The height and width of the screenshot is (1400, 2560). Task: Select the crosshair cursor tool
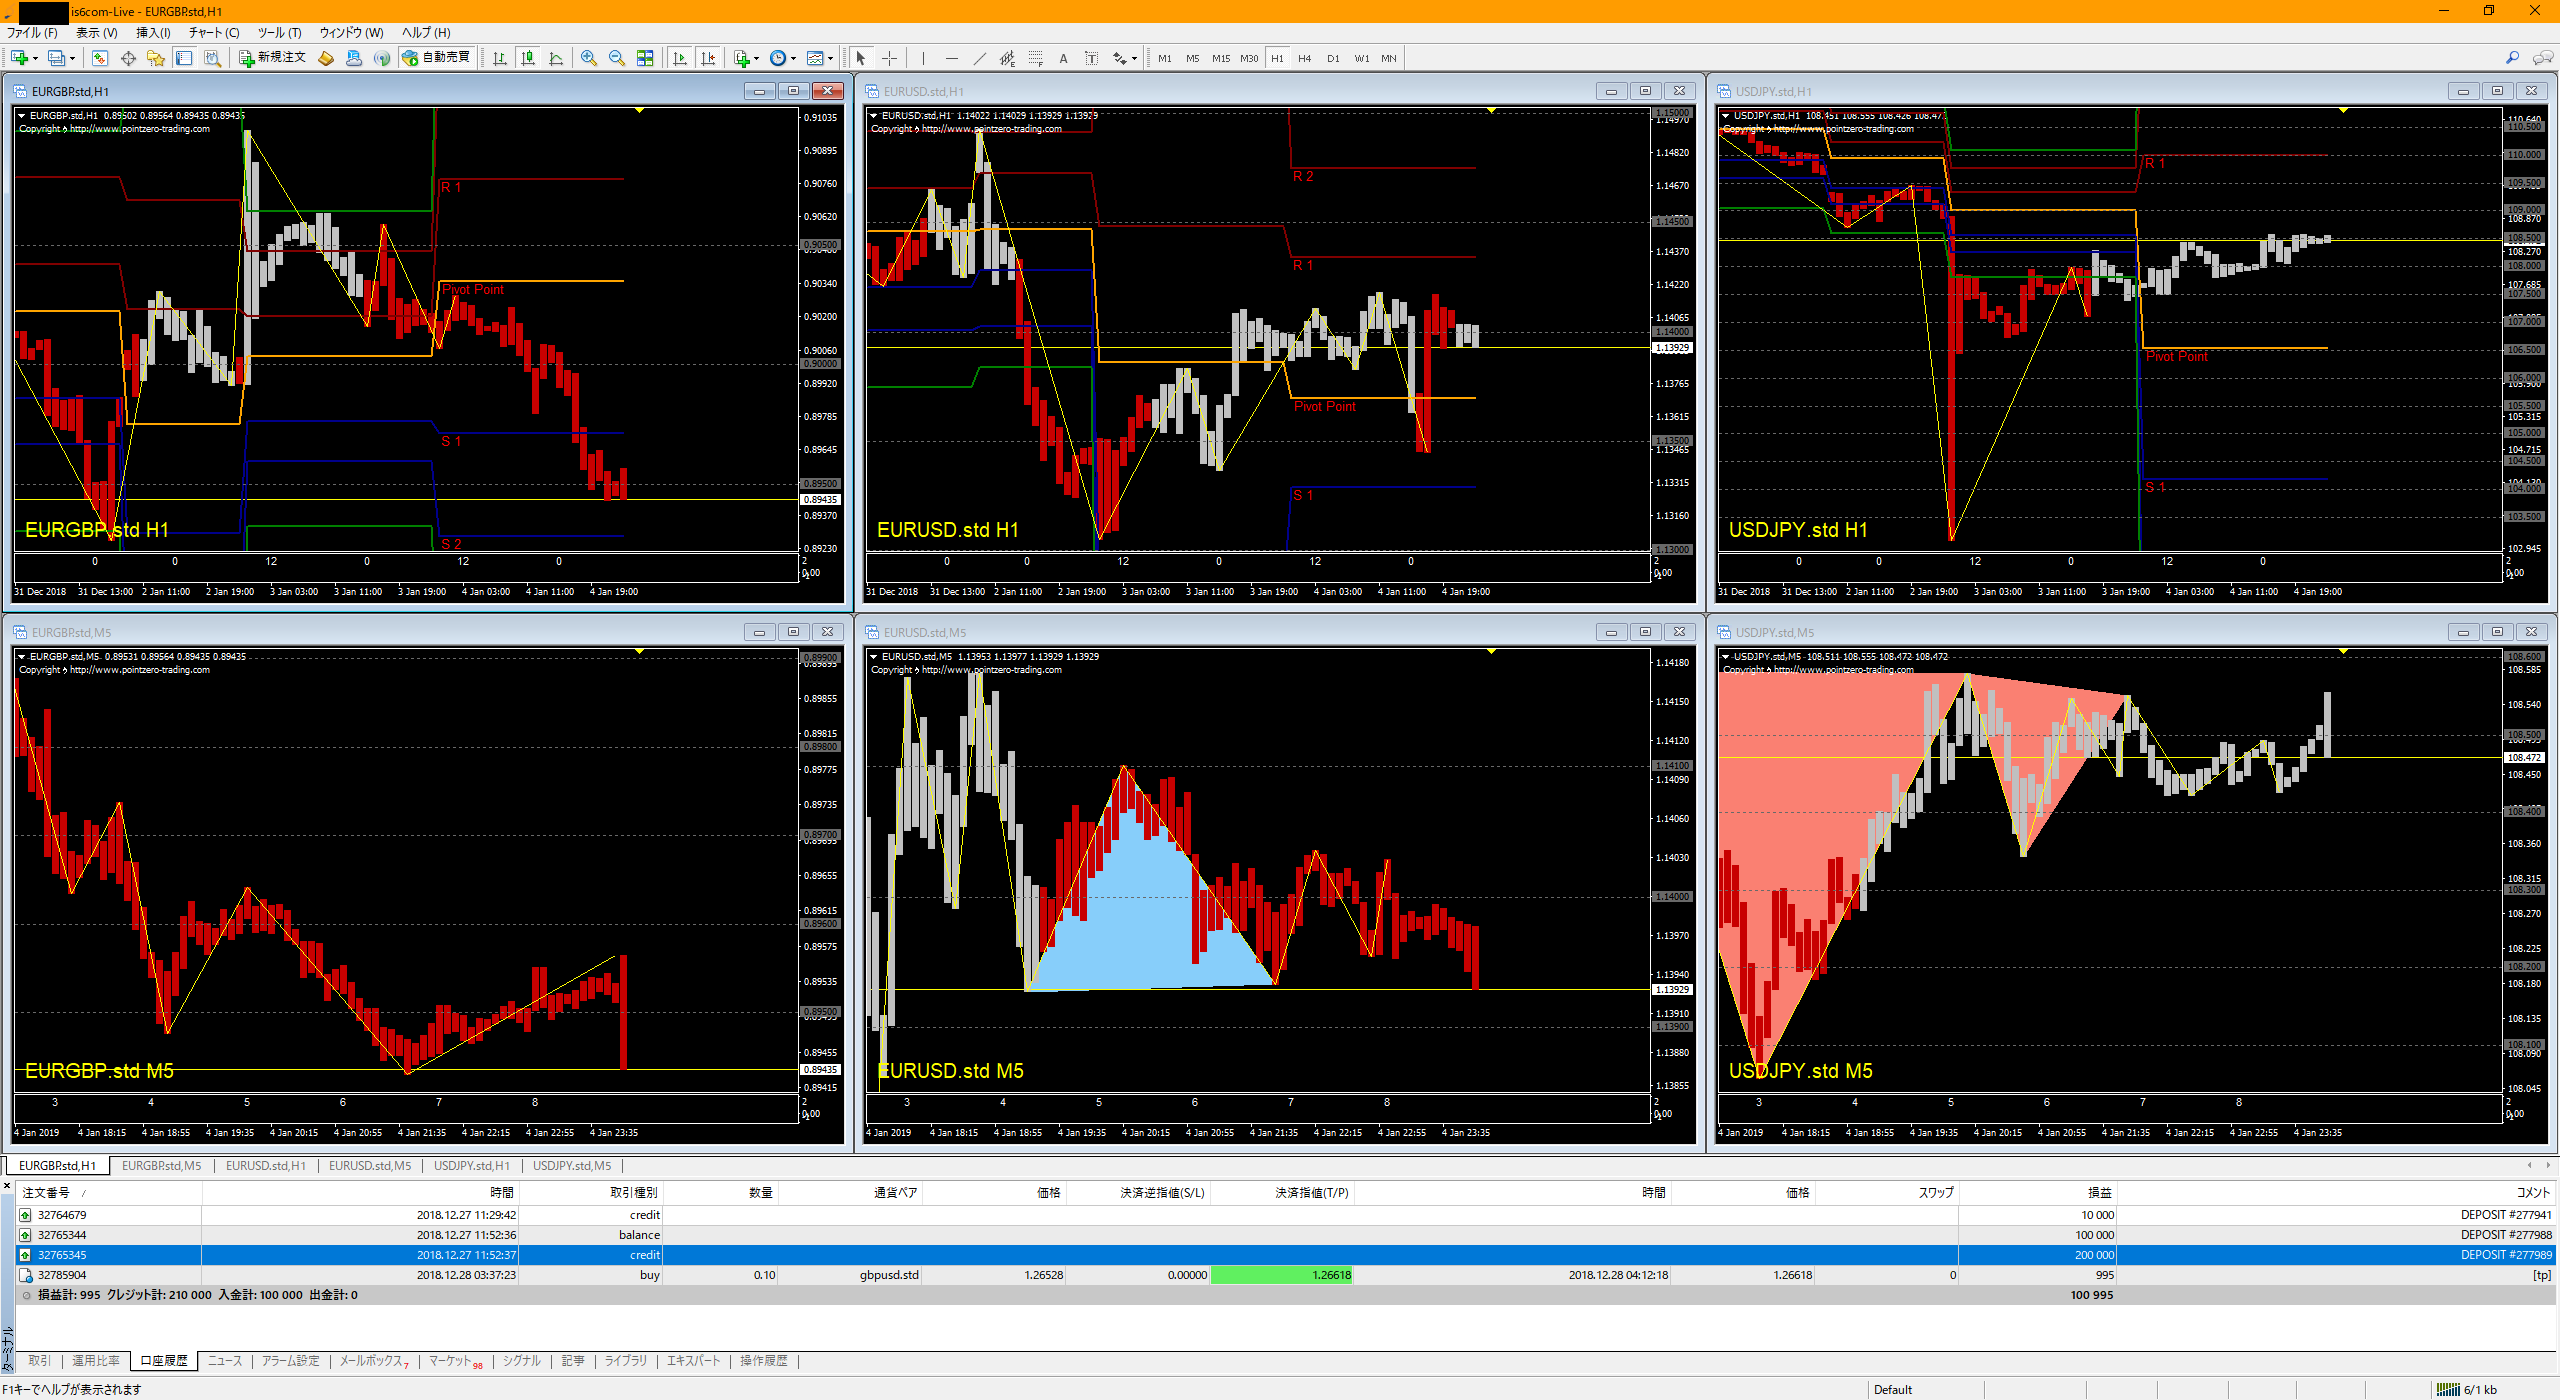(x=889, y=59)
